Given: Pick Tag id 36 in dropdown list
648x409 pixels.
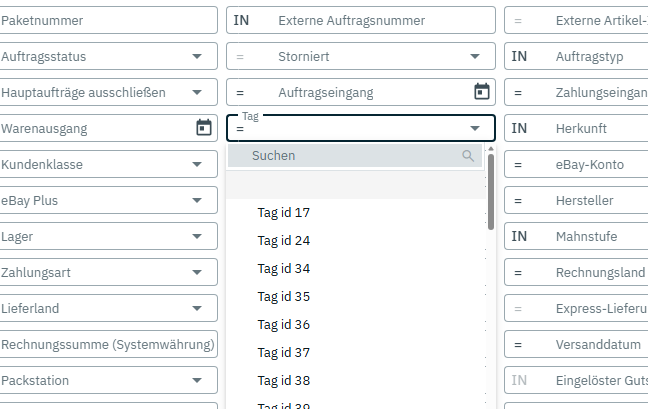Looking at the screenshot, I should [x=284, y=324].
